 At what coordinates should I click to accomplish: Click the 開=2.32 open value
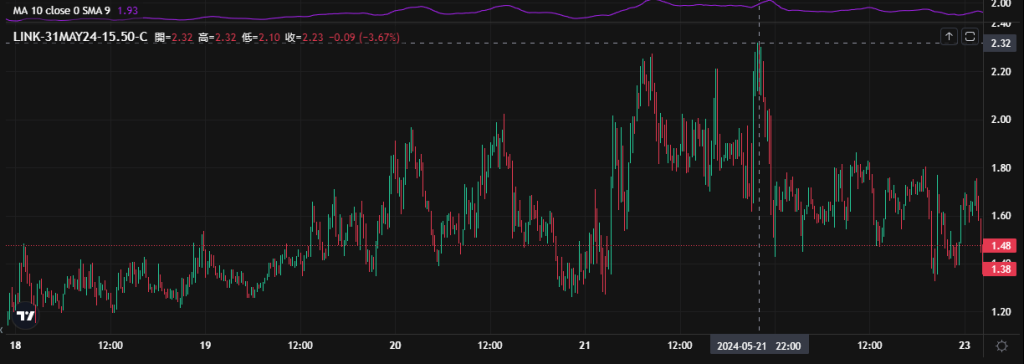click(174, 38)
